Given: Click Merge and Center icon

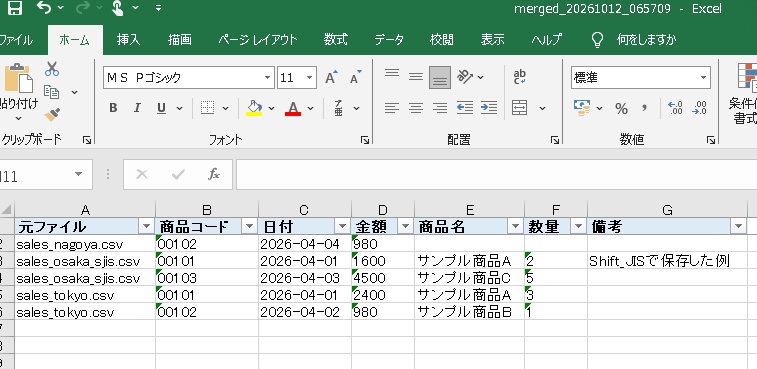Looking at the screenshot, I should pyautogui.click(x=520, y=108).
